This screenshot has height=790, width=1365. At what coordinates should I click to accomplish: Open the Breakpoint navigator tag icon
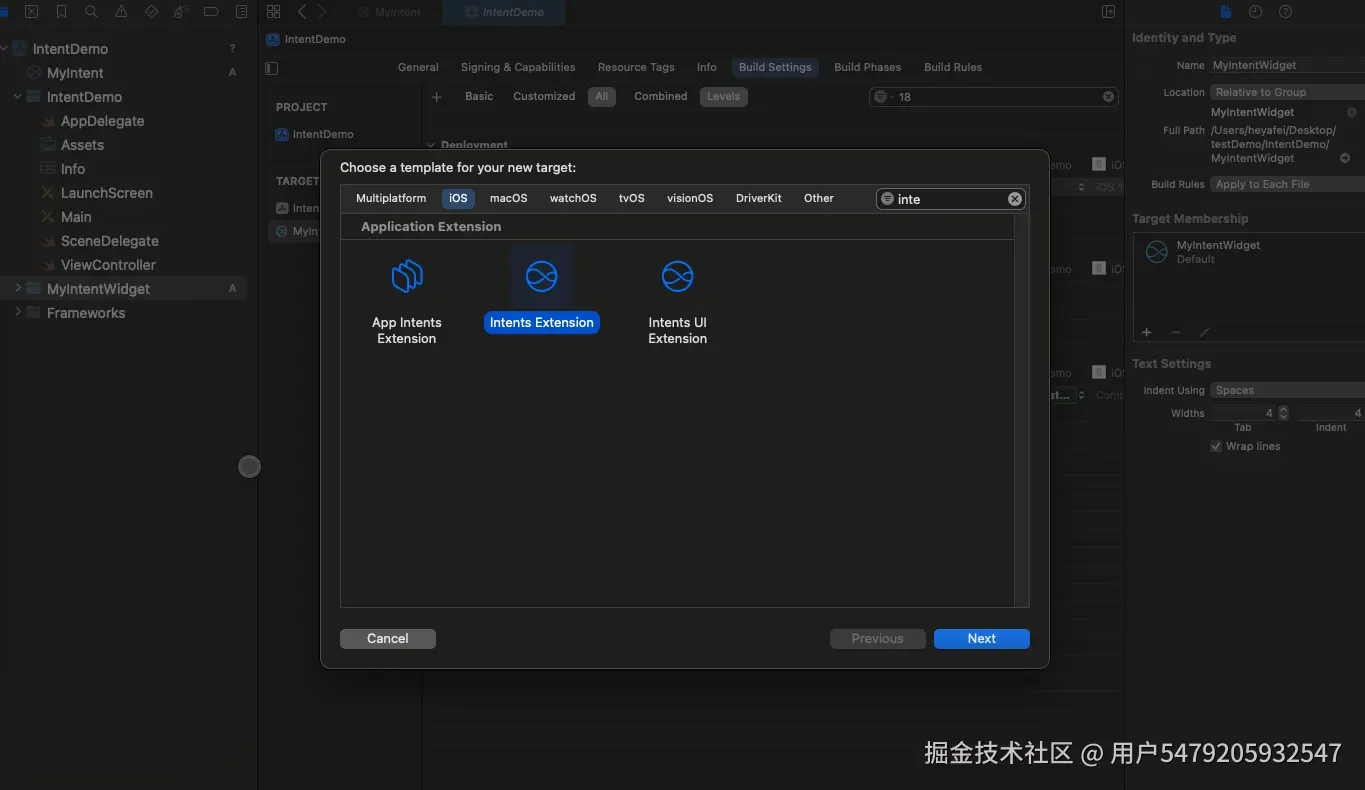[x=211, y=11]
